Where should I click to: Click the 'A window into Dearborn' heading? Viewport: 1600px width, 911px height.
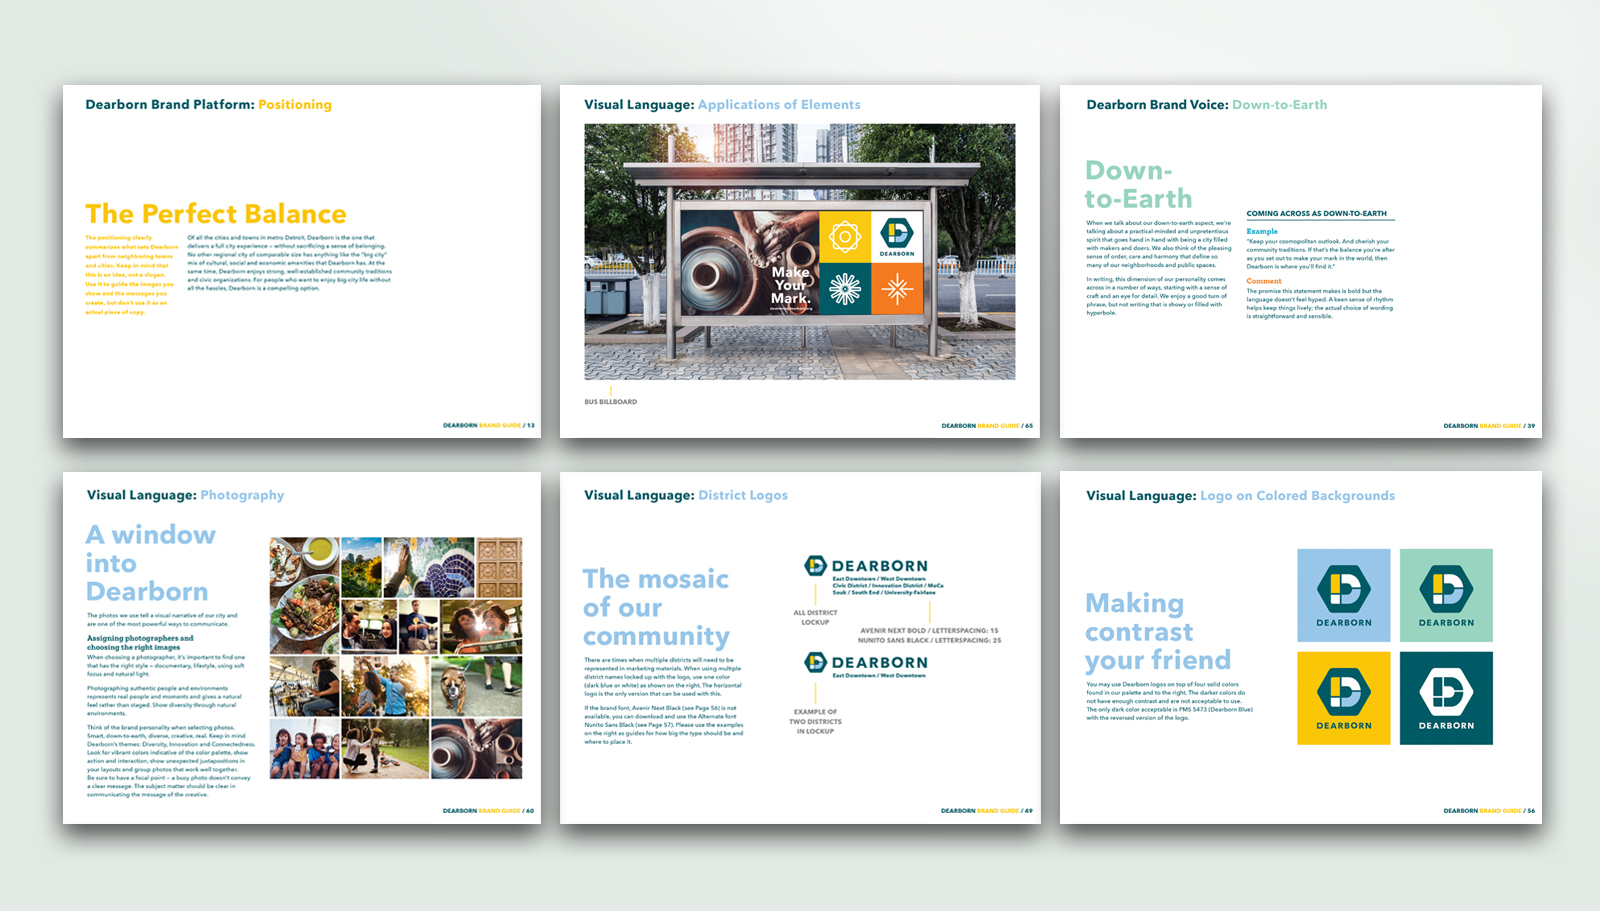(x=150, y=563)
